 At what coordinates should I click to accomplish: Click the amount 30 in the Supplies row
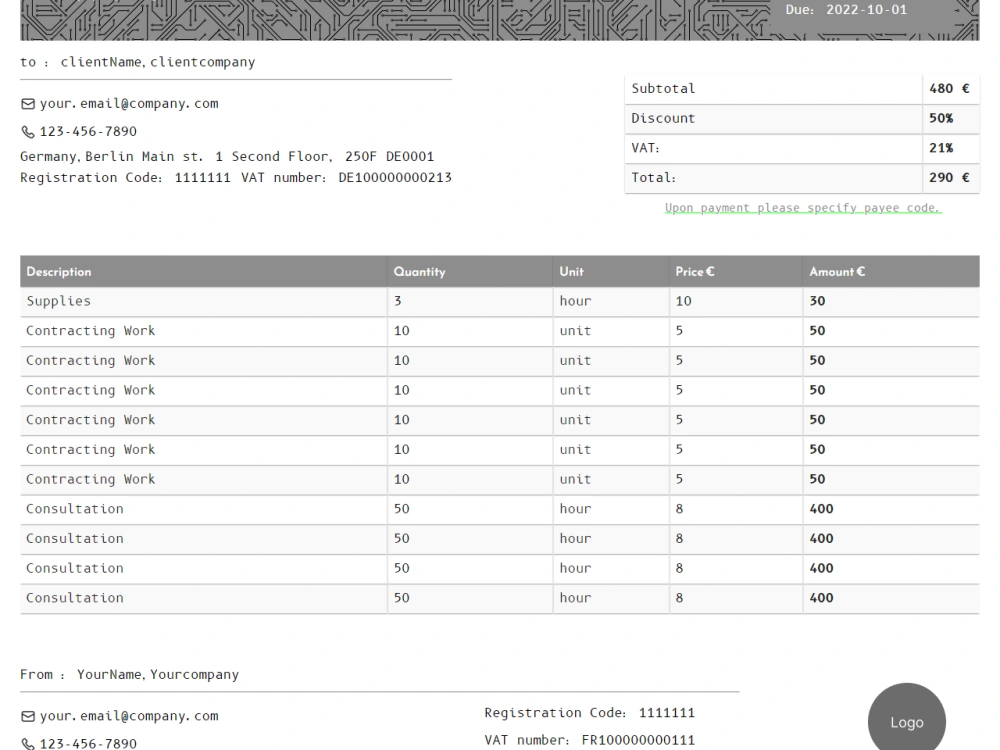817,301
